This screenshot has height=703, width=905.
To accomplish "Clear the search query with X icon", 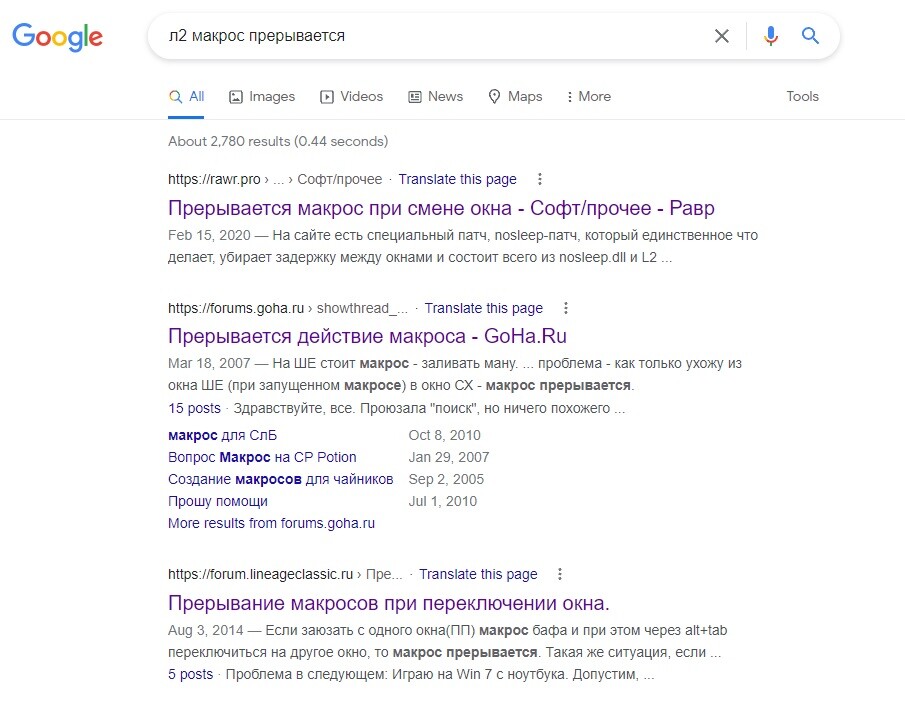I will [721, 36].
